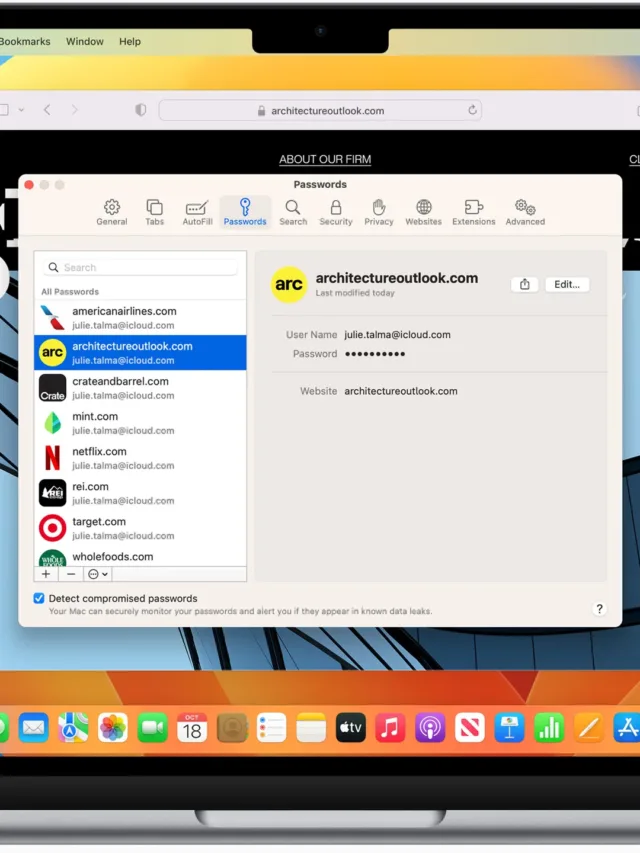Open Keynote from the Dock
This screenshot has height=853, width=640.
(509, 727)
